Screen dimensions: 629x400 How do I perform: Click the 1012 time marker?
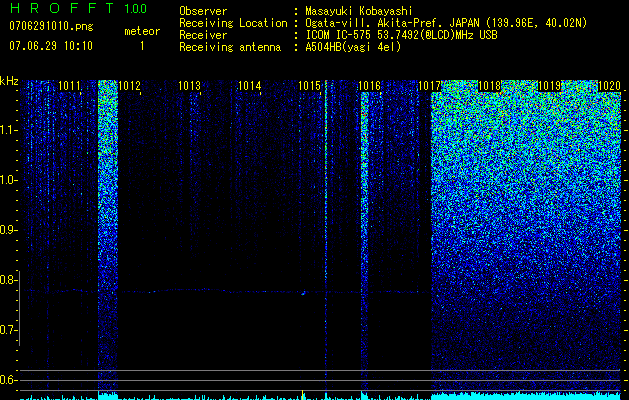tap(130, 86)
